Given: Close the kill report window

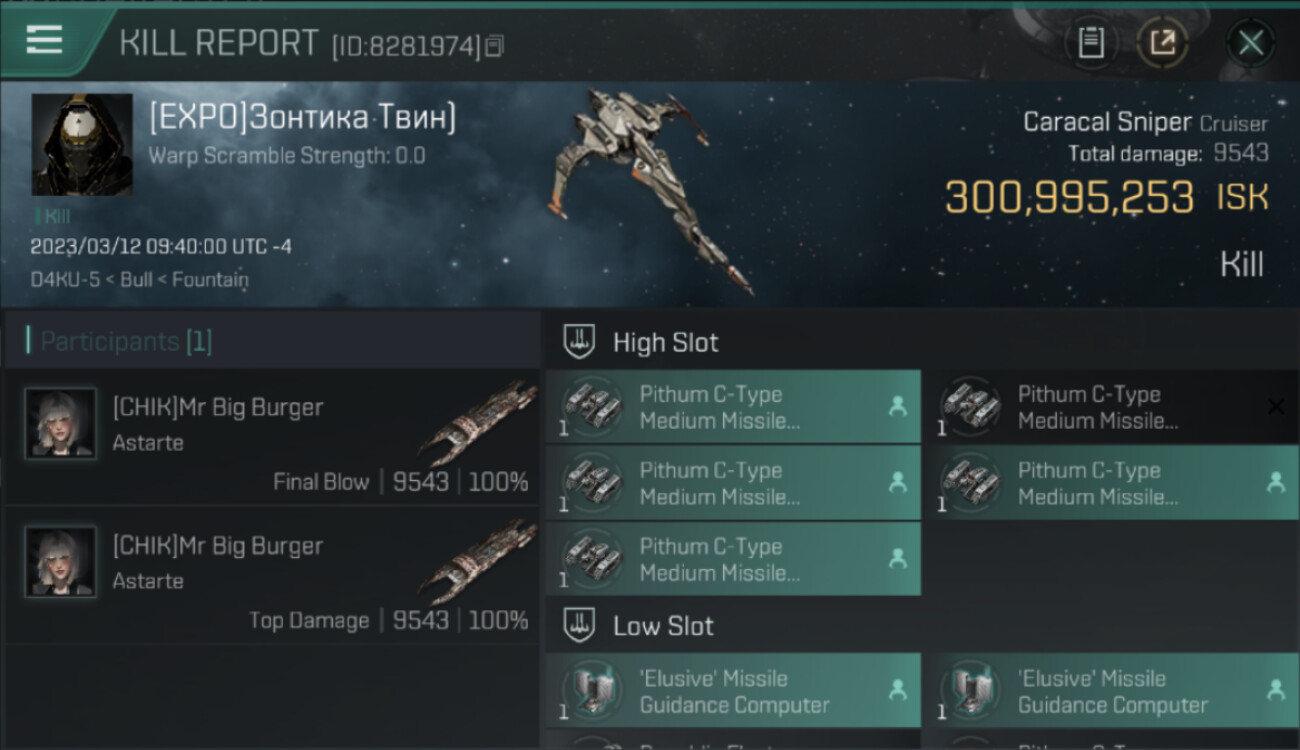Looking at the screenshot, I should [1250, 43].
